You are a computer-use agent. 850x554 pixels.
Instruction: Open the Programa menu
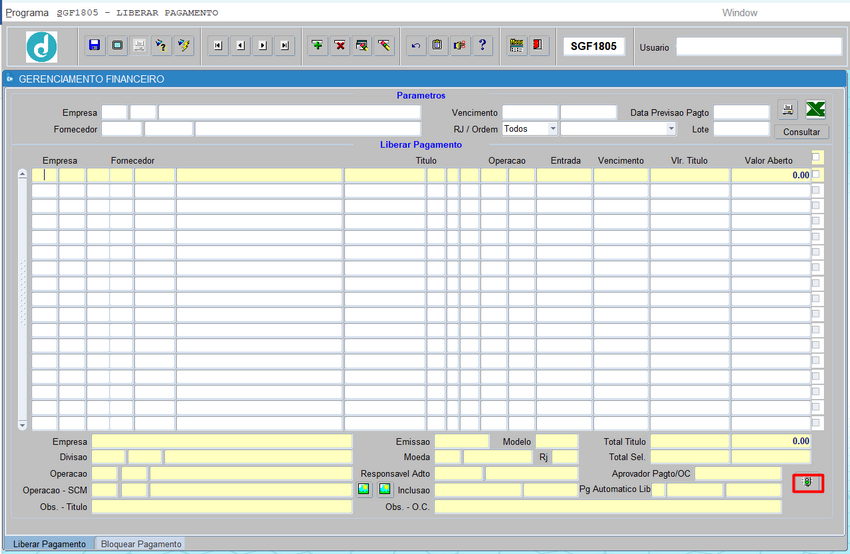tap(27, 12)
